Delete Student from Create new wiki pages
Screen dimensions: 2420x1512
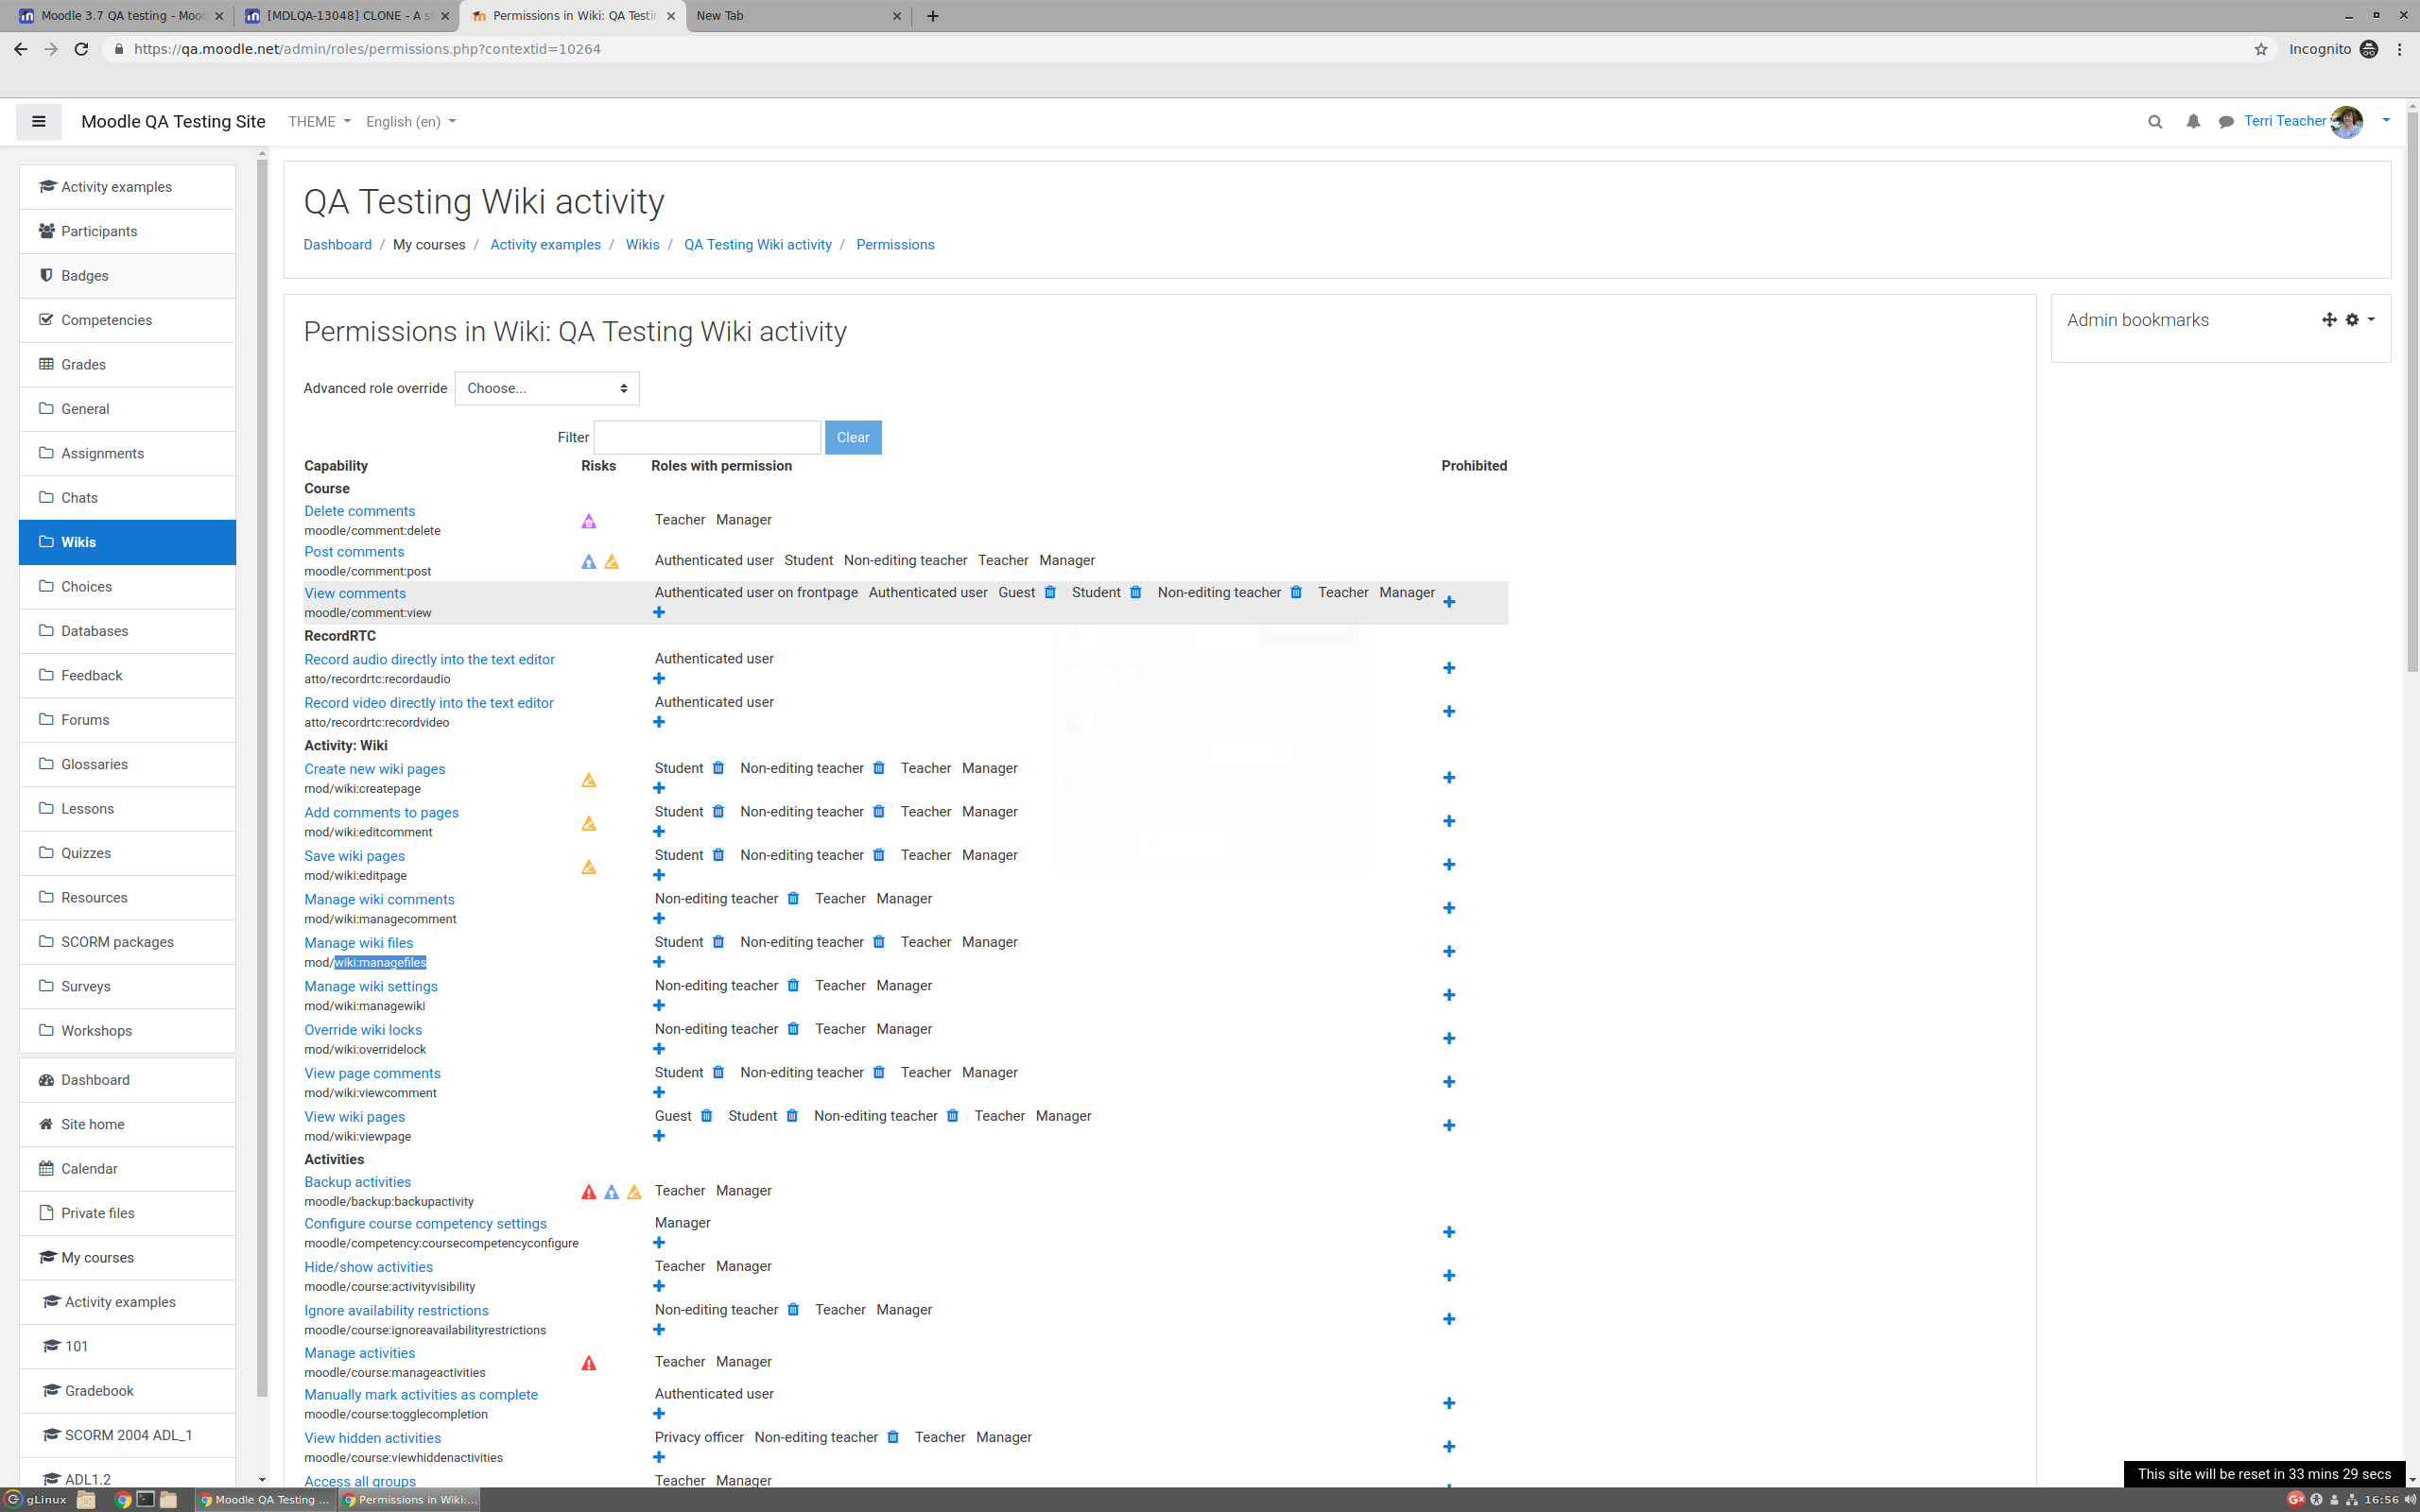click(718, 768)
